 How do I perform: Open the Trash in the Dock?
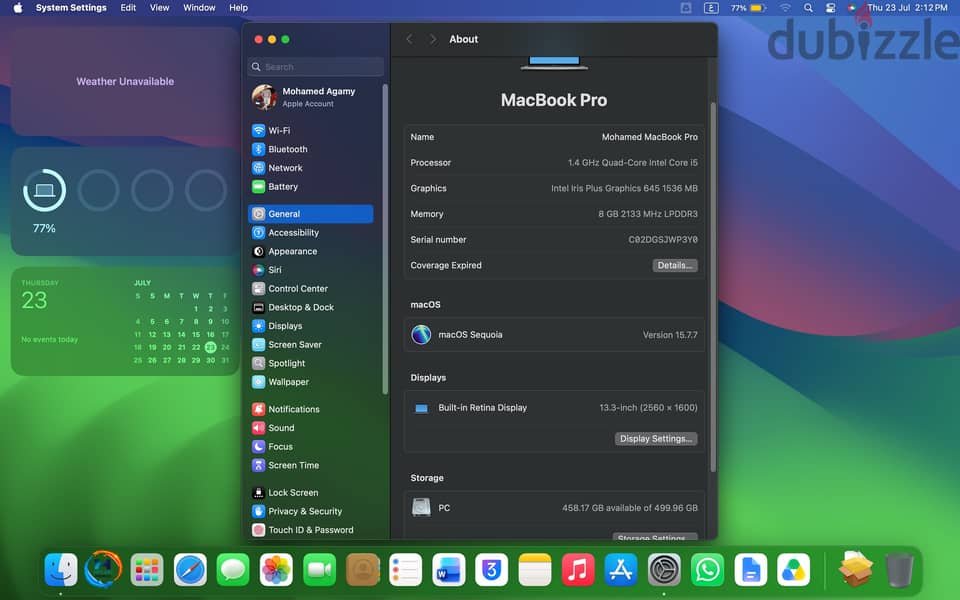coord(899,569)
